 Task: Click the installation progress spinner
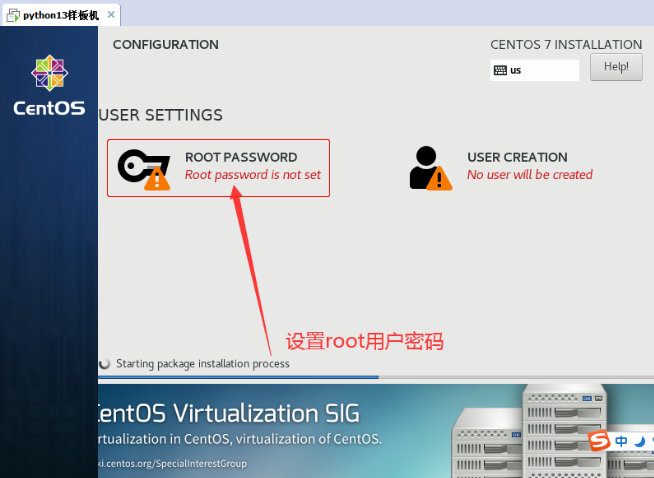coord(104,364)
